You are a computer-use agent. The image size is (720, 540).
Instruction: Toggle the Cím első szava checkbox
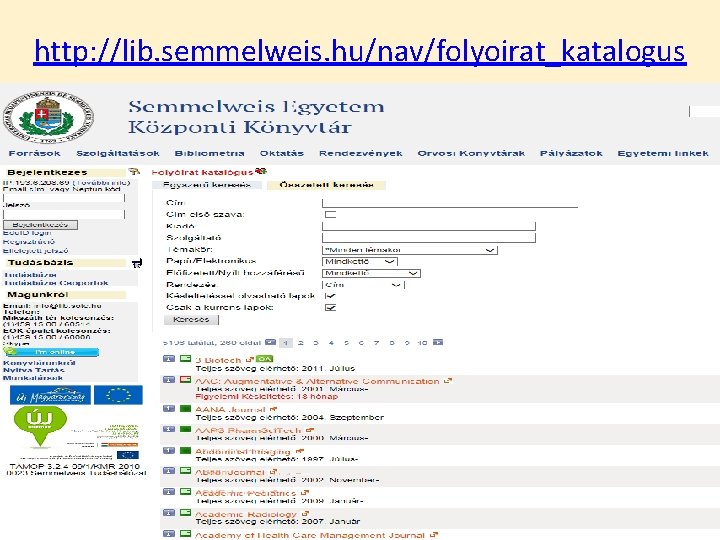click(330, 214)
